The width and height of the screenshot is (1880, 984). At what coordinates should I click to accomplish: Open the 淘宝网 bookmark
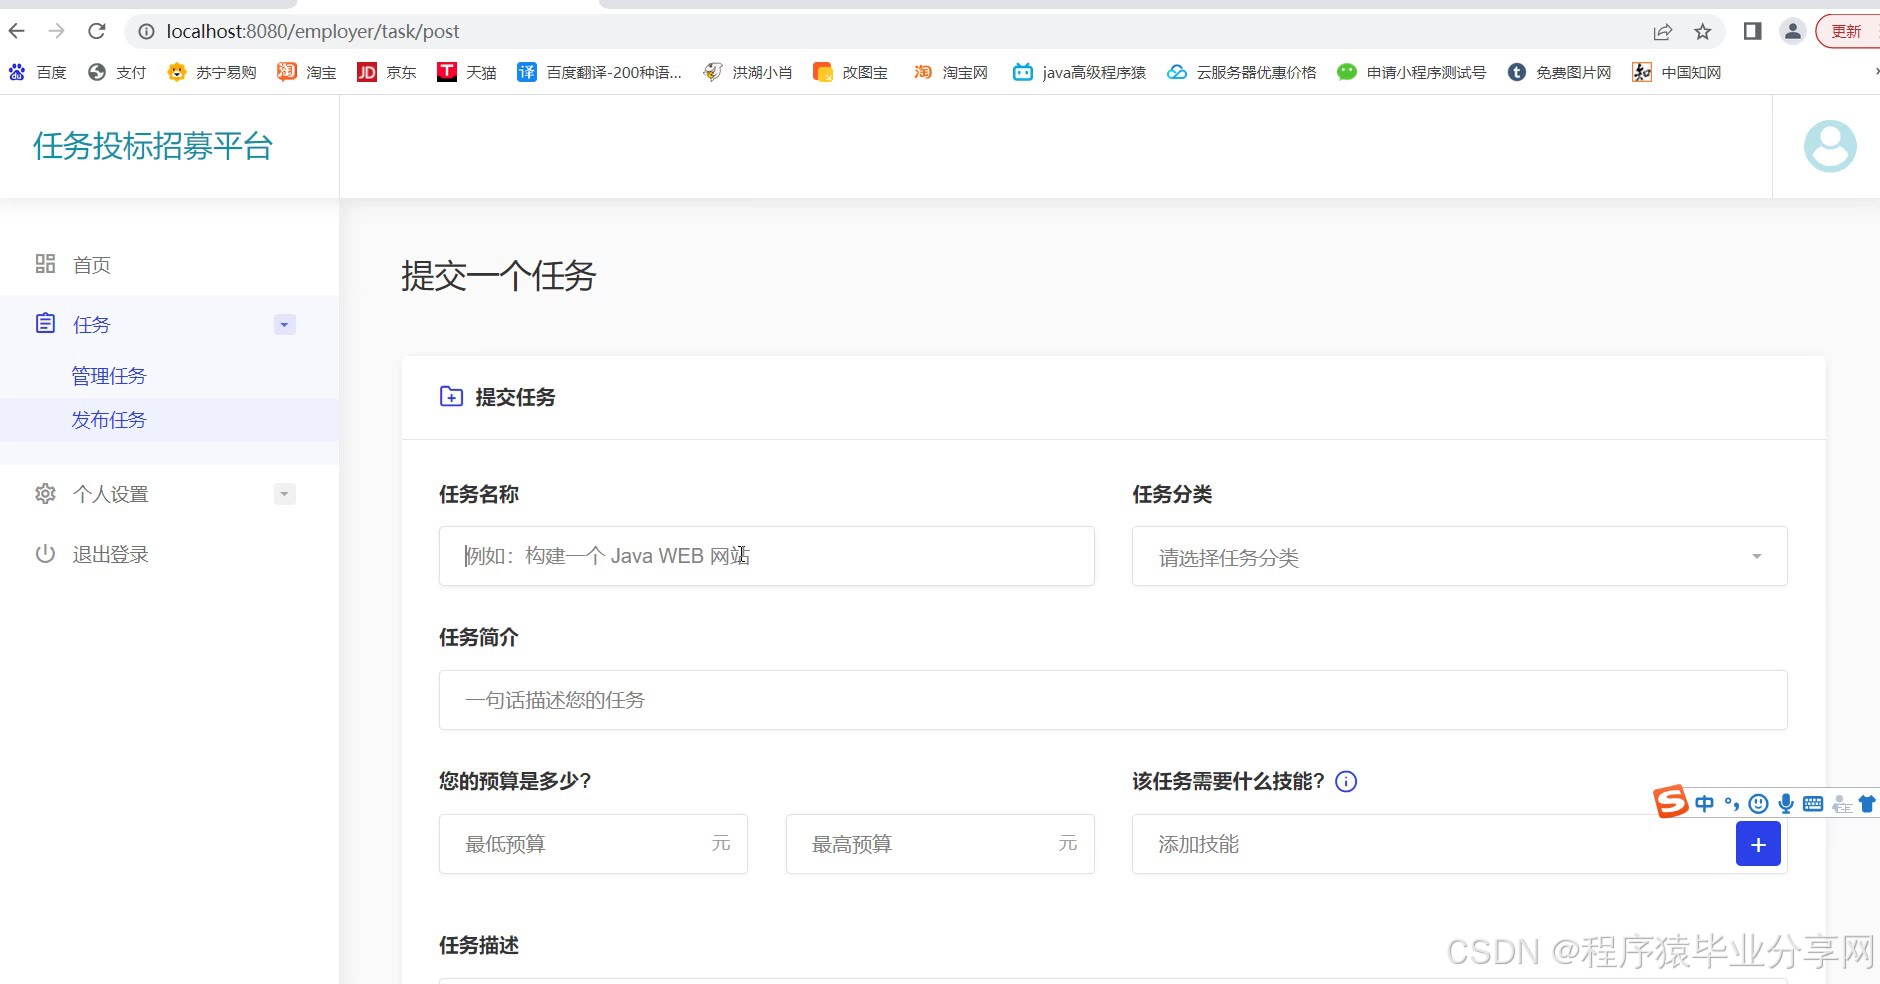pos(950,72)
